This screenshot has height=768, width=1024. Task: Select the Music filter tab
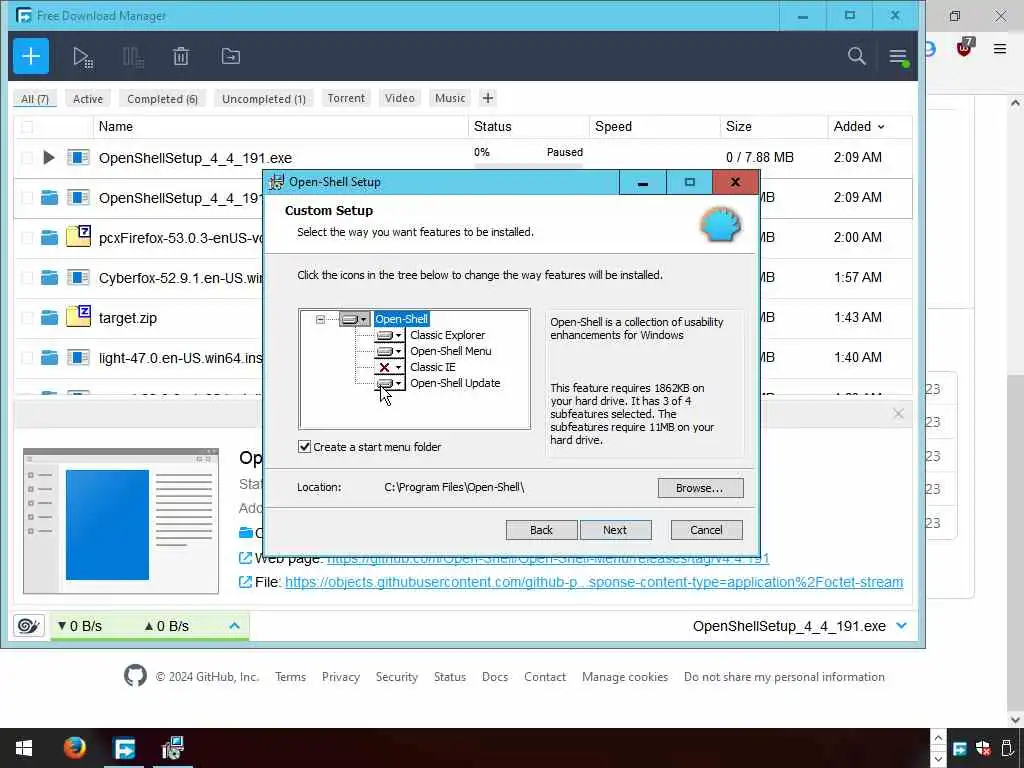(450, 98)
